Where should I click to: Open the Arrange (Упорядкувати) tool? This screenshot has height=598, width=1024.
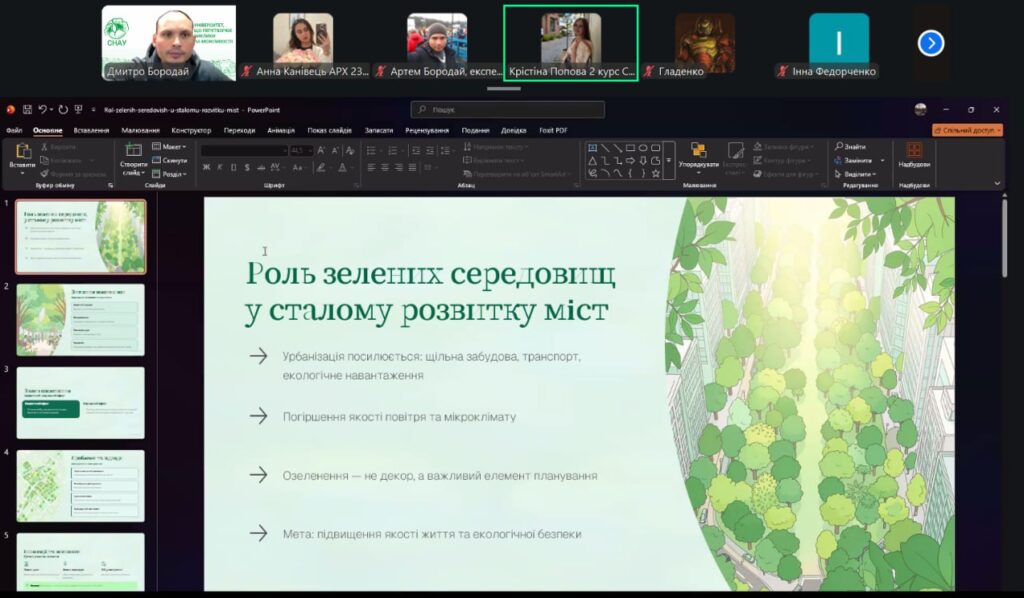pyautogui.click(x=697, y=156)
